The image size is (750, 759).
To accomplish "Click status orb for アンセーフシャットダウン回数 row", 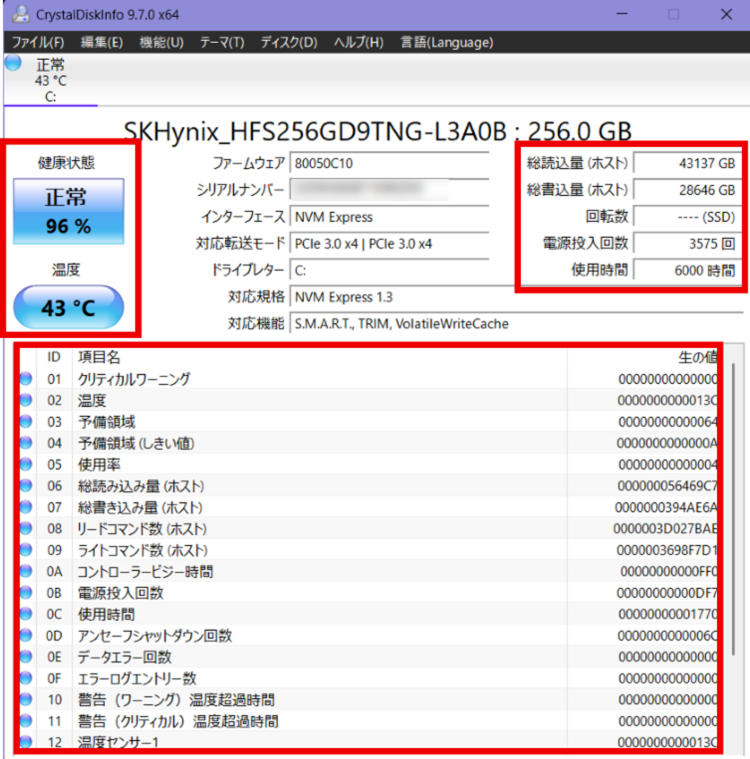I will tap(26, 635).
